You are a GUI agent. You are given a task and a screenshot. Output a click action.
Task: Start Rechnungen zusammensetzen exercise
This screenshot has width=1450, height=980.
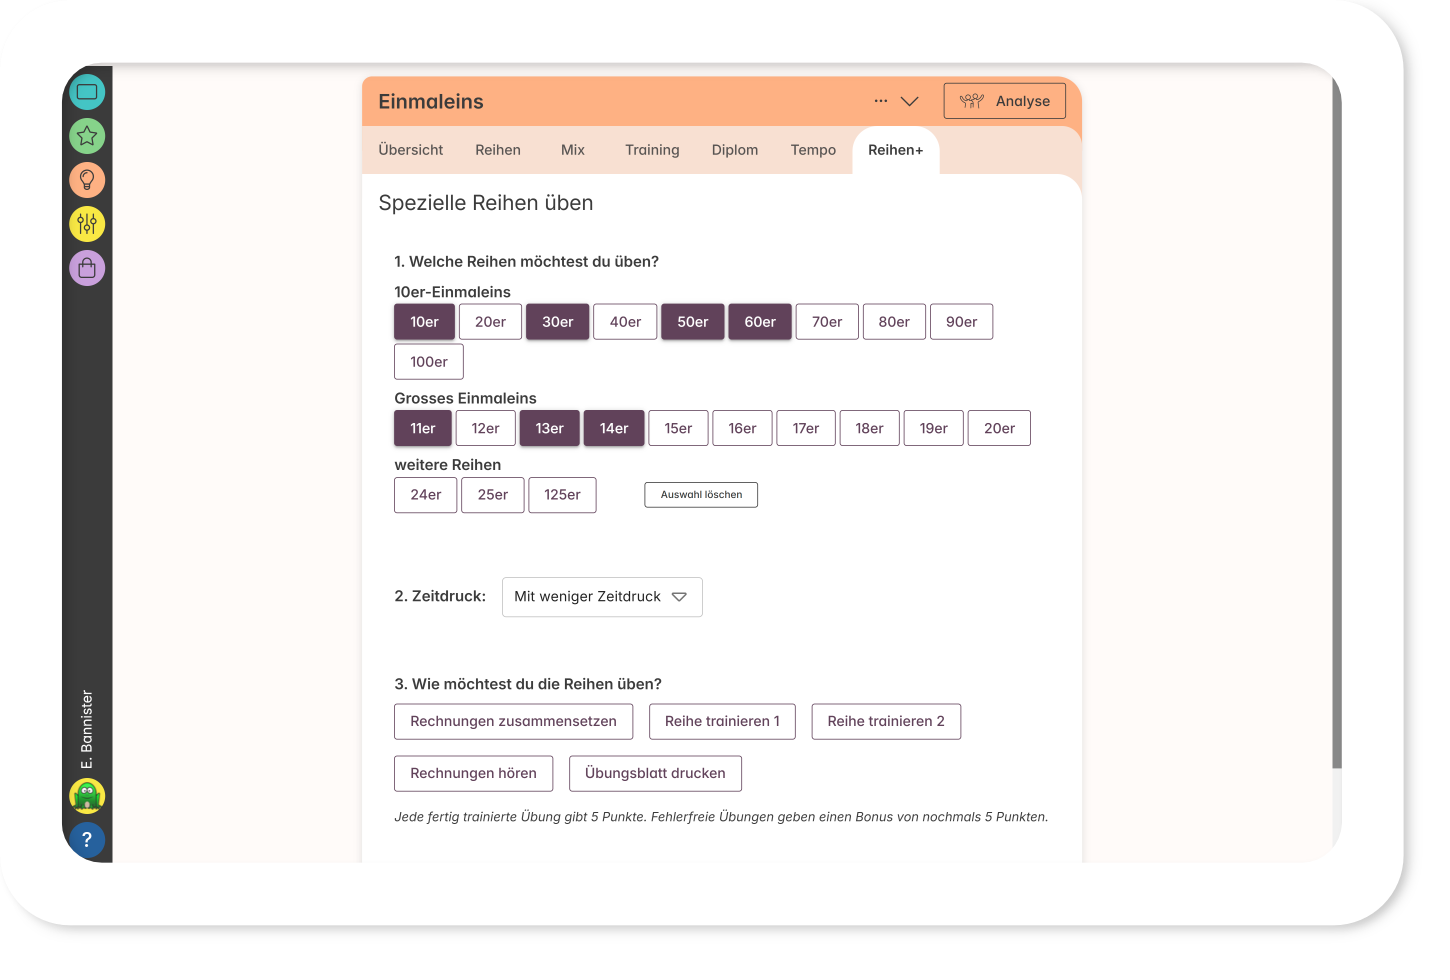click(513, 722)
